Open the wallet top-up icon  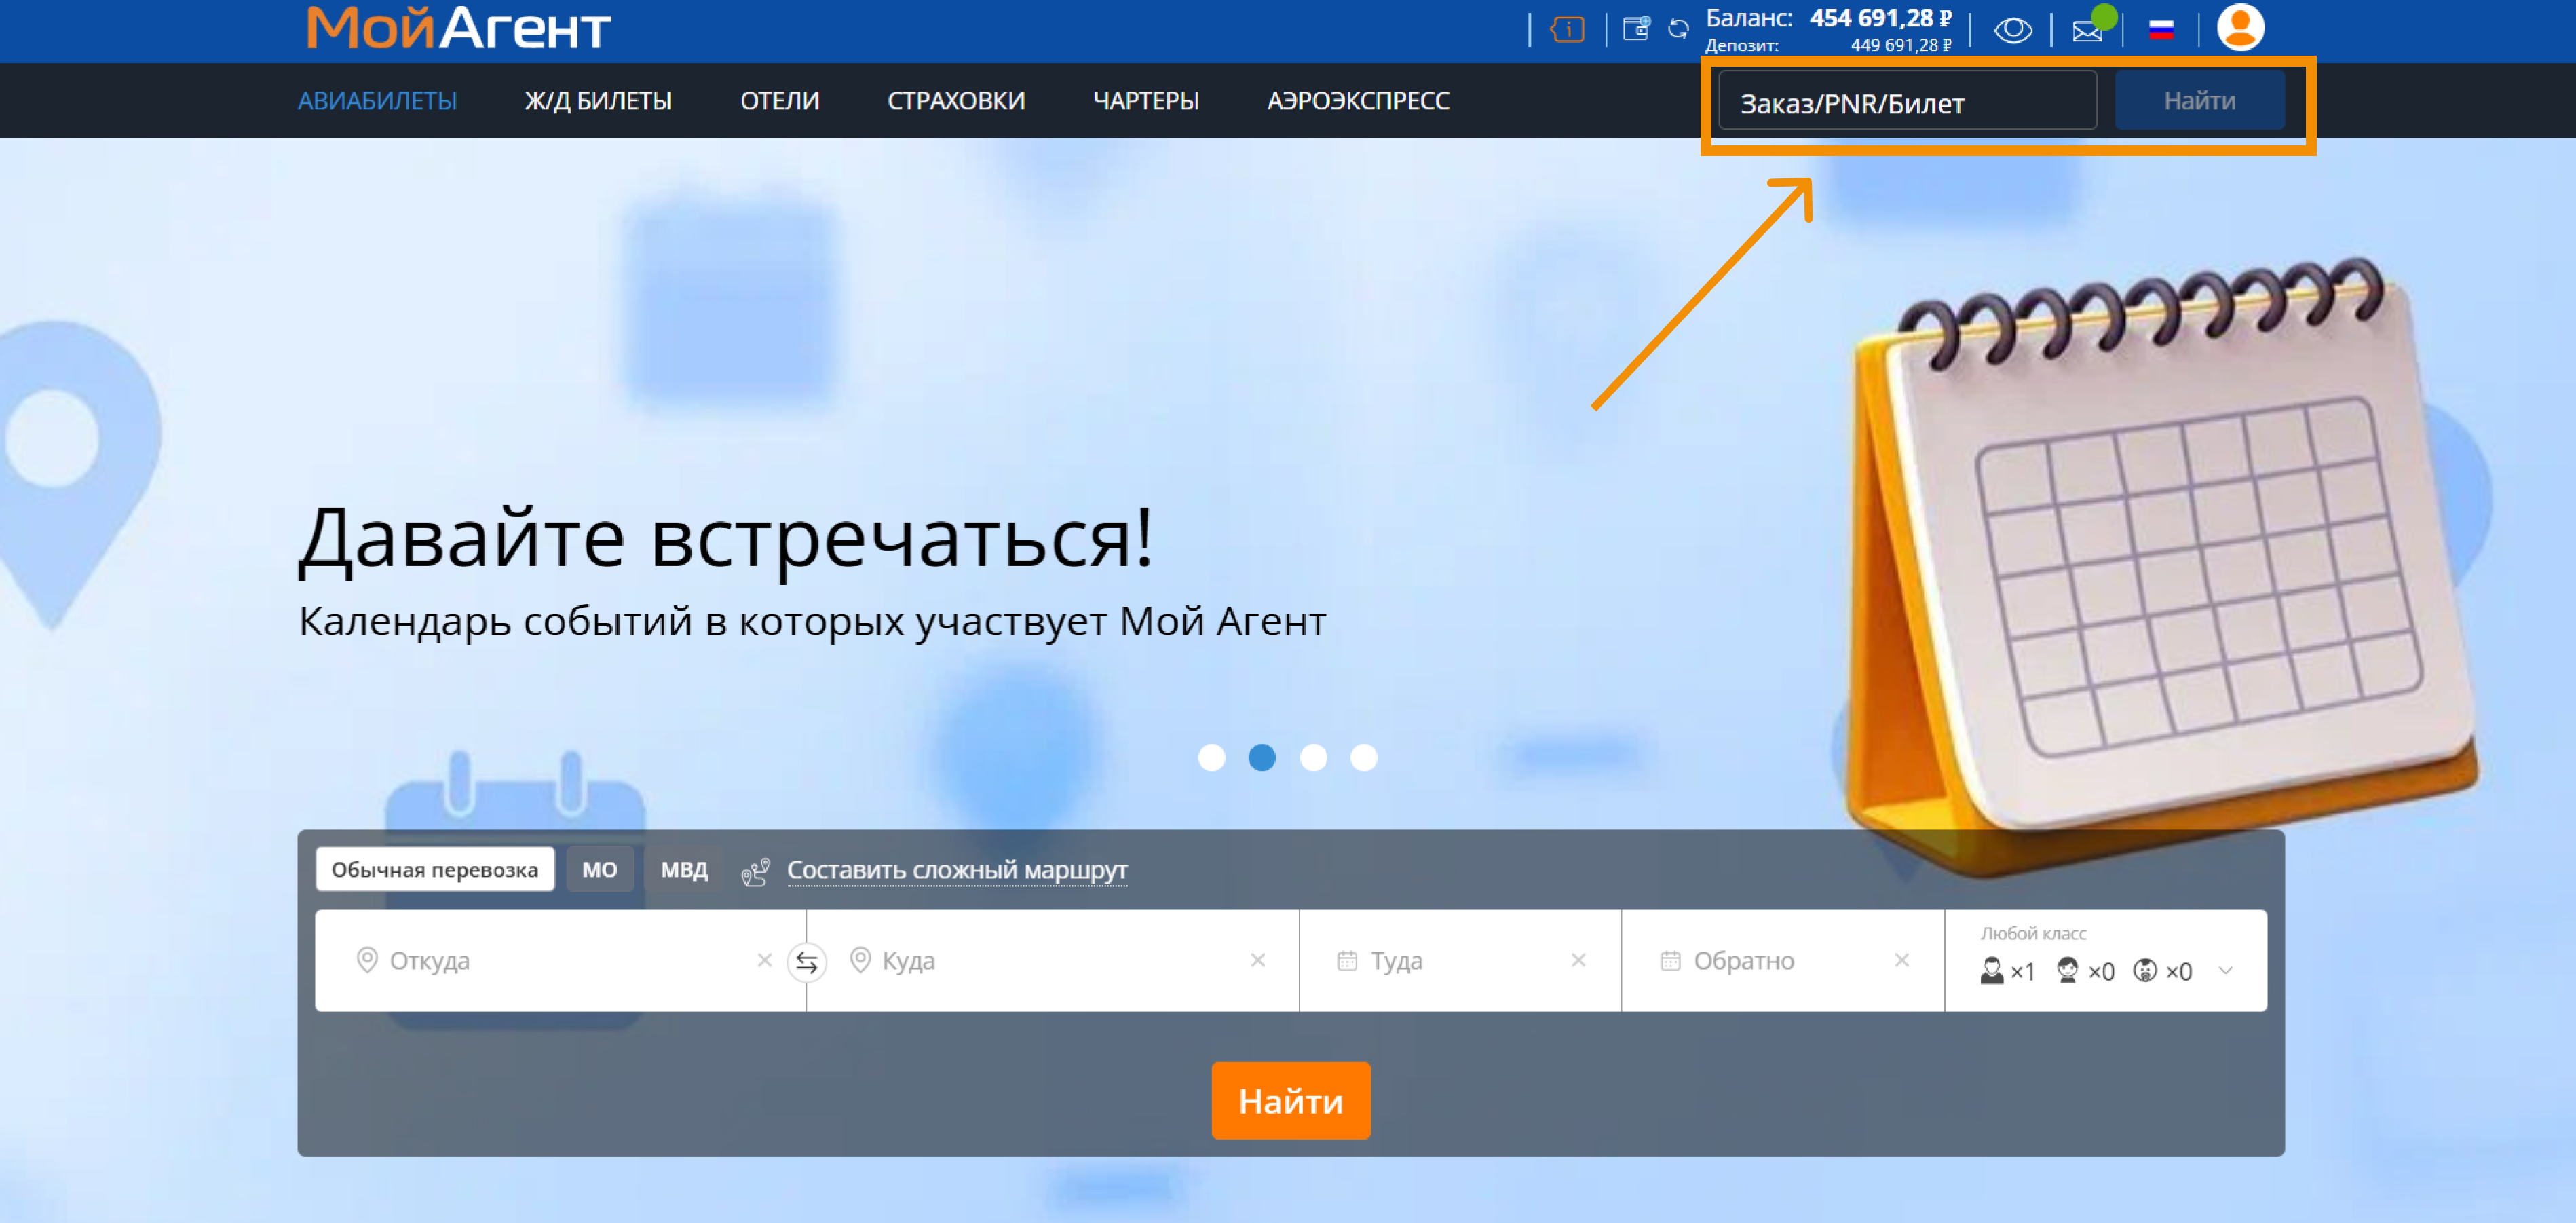pyautogui.click(x=1636, y=29)
